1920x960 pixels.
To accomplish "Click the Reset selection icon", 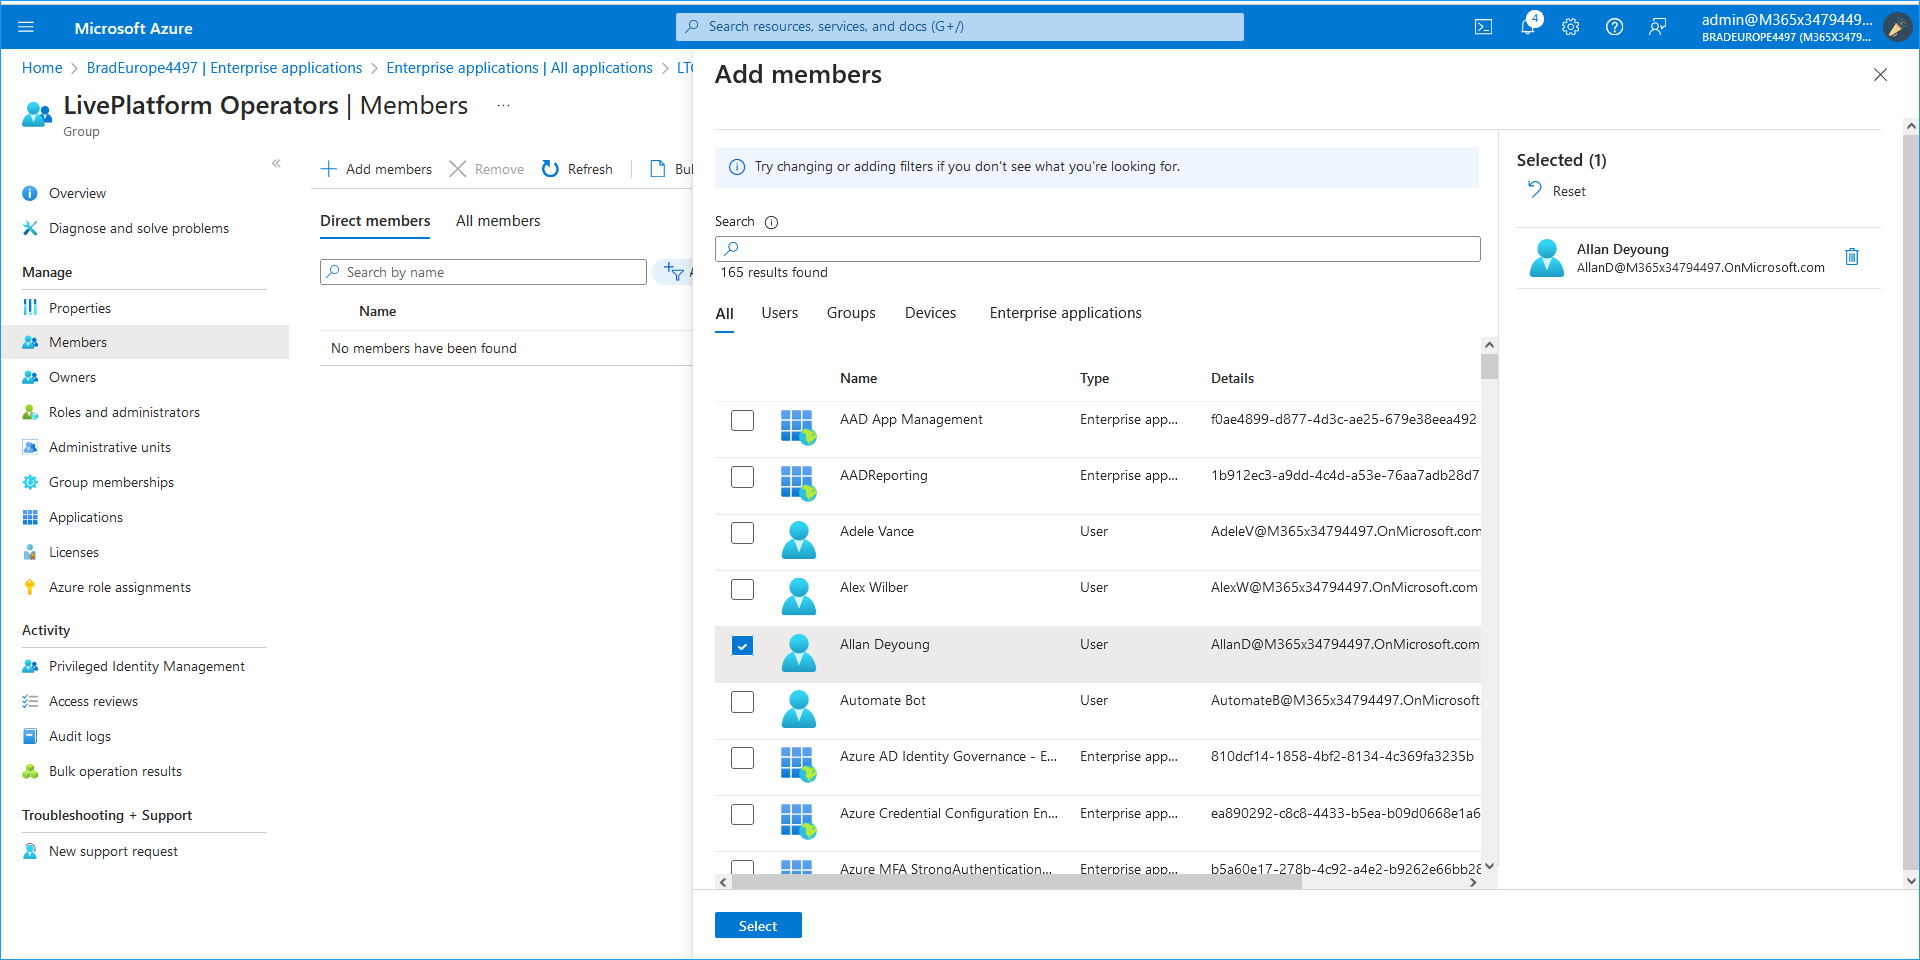I will (x=1535, y=190).
